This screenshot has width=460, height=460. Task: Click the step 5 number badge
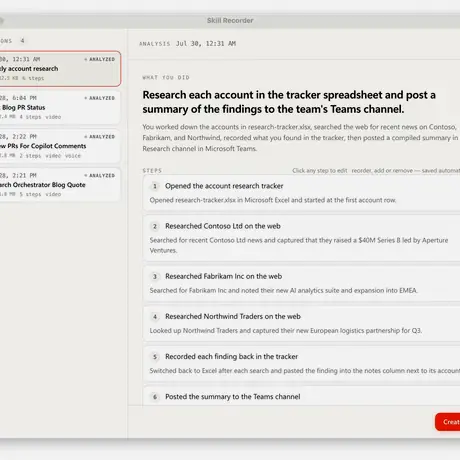(155, 357)
